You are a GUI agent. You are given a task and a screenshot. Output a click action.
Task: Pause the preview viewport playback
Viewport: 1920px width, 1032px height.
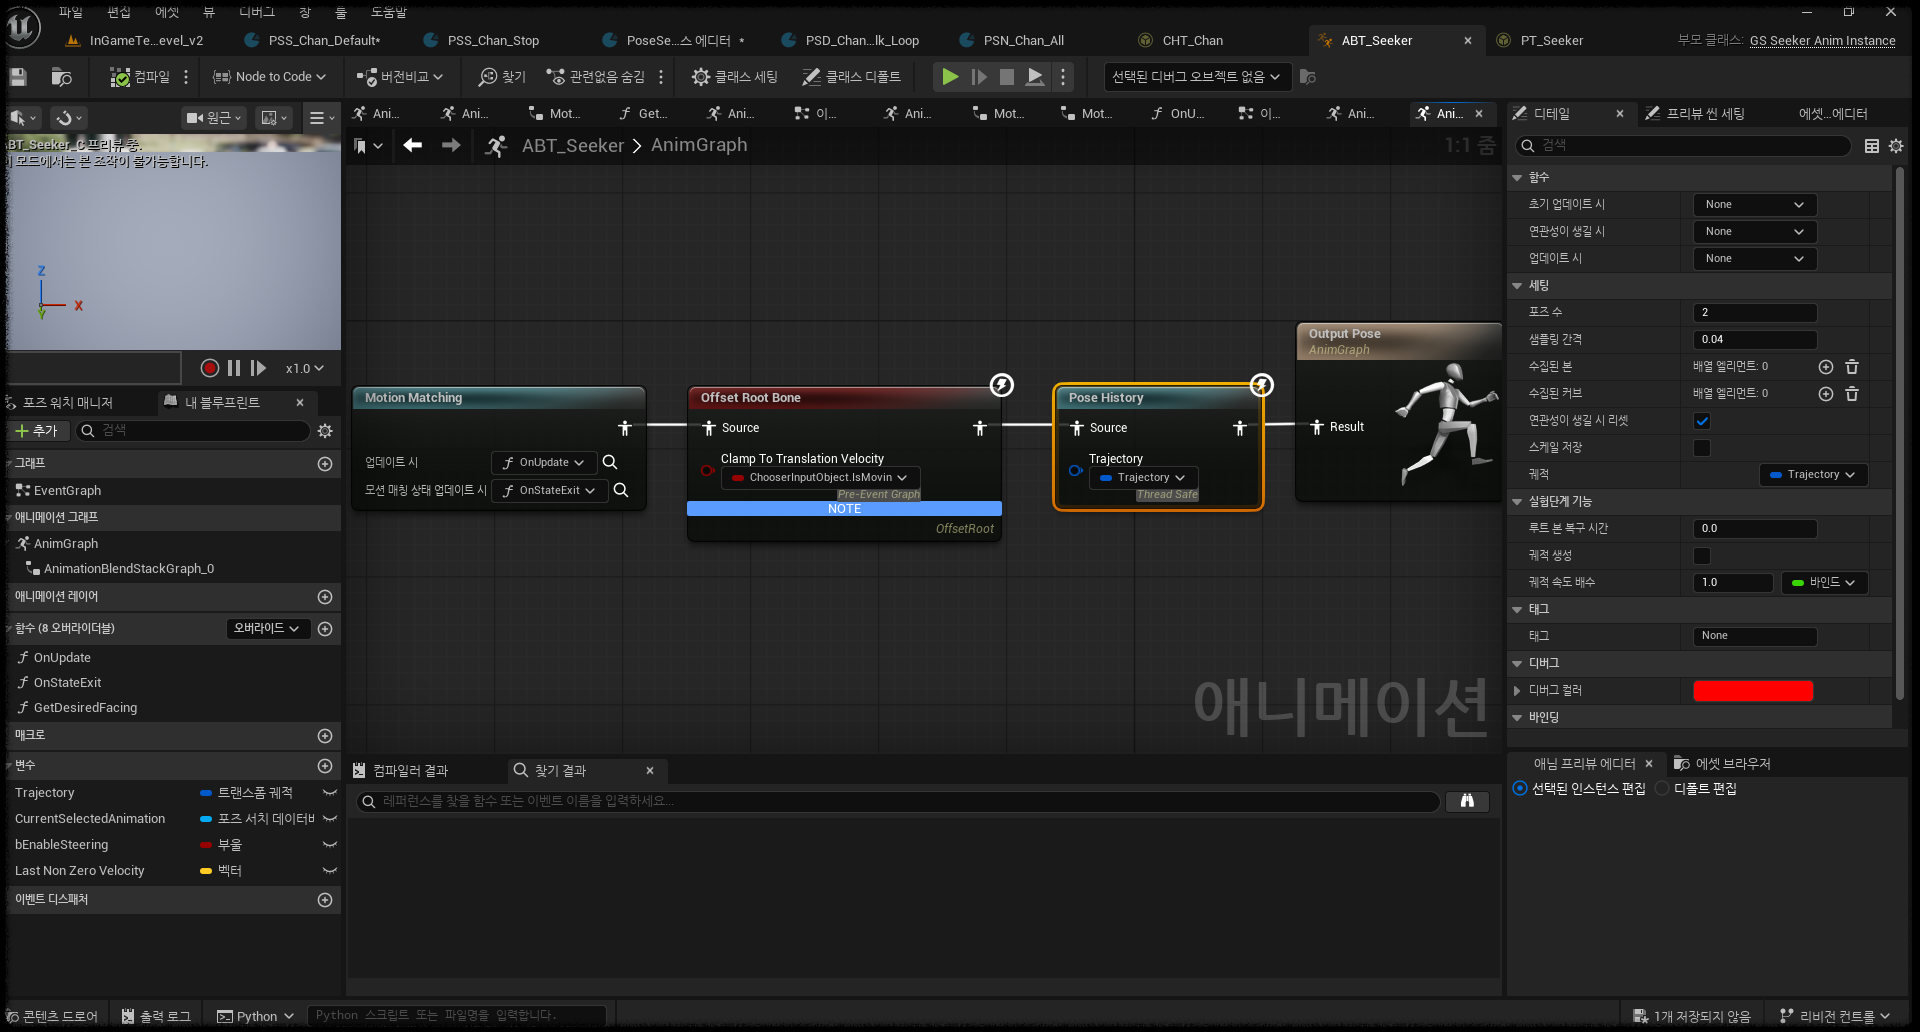(x=234, y=368)
